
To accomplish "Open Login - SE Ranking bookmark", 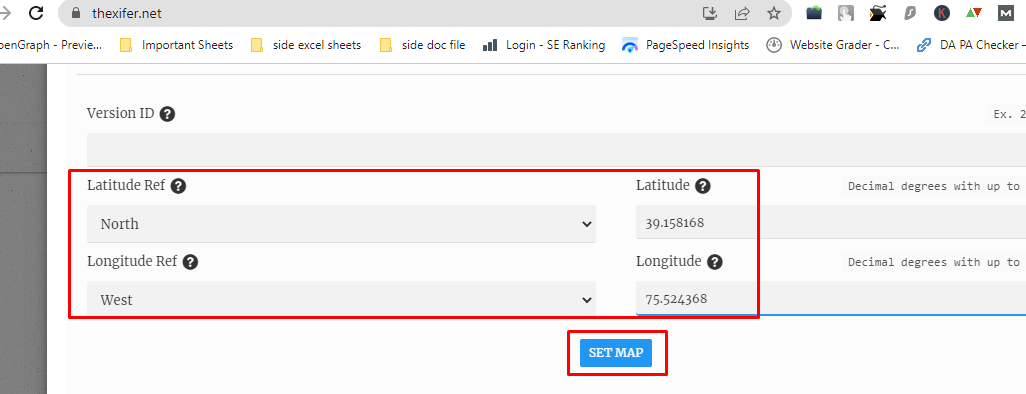I will coord(544,45).
